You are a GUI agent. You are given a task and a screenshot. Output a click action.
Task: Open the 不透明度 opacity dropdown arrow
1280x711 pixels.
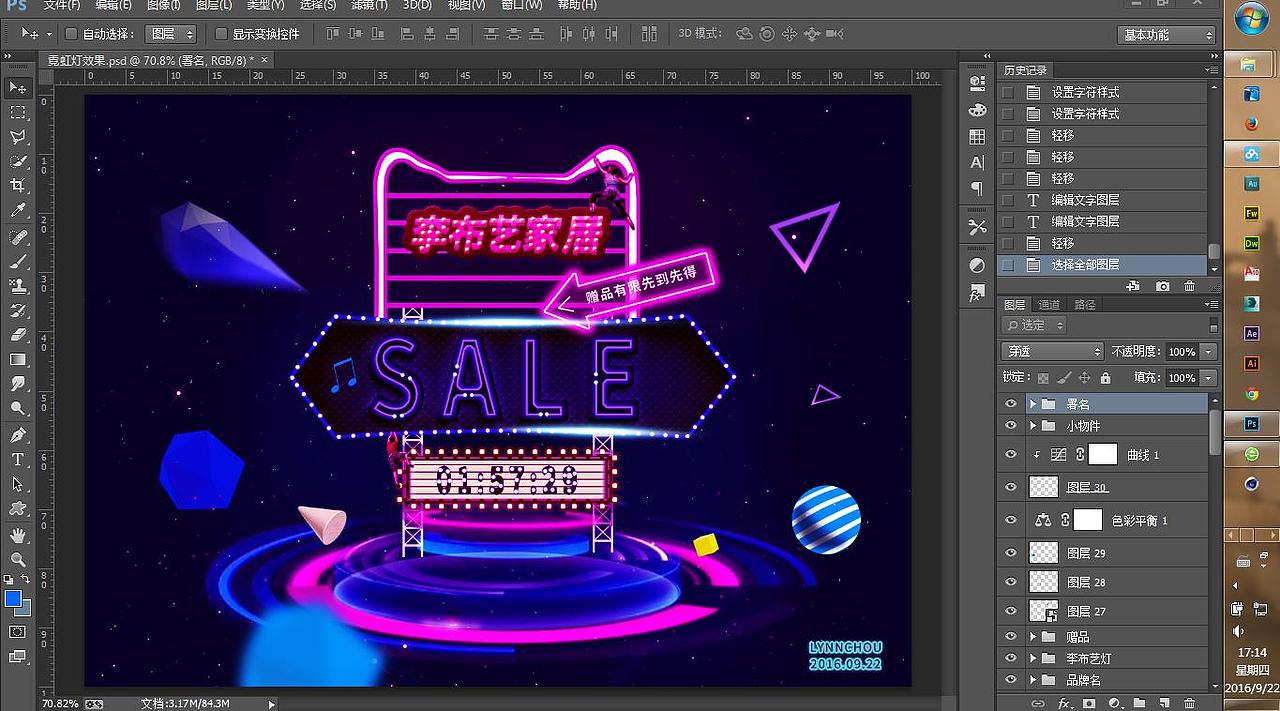(1209, 352)
